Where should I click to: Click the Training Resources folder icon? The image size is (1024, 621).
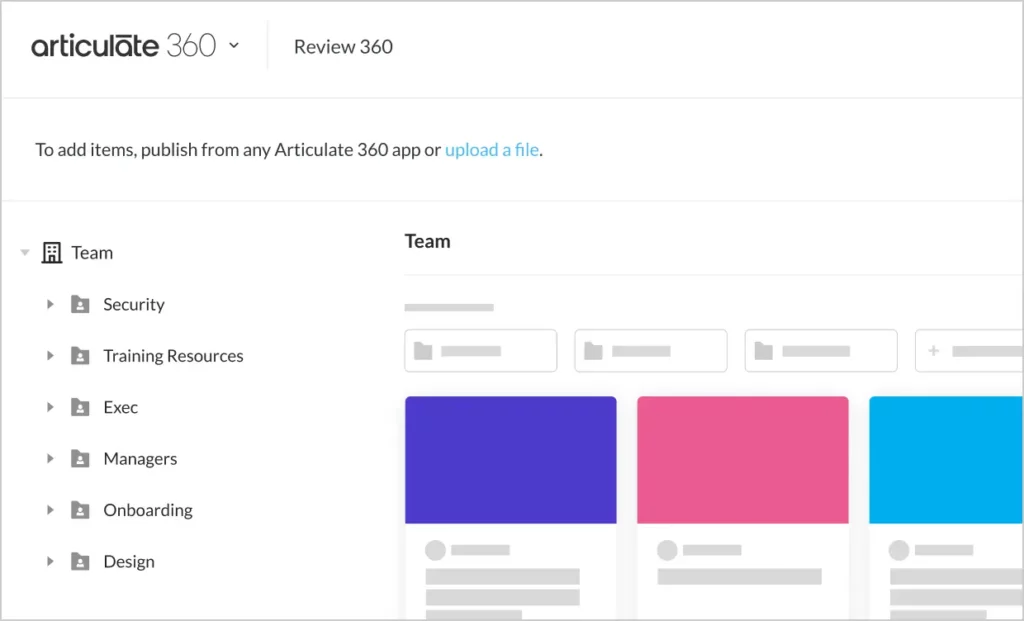[x=80, y=356]
